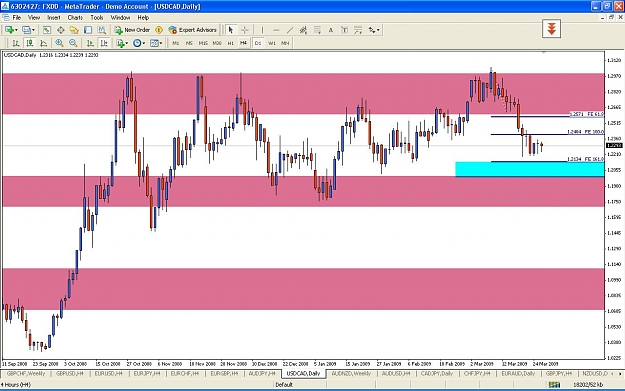This screenshot has height=391, width=625.
Task: Switch chart to Line Chart view
Action: [43, 43]
